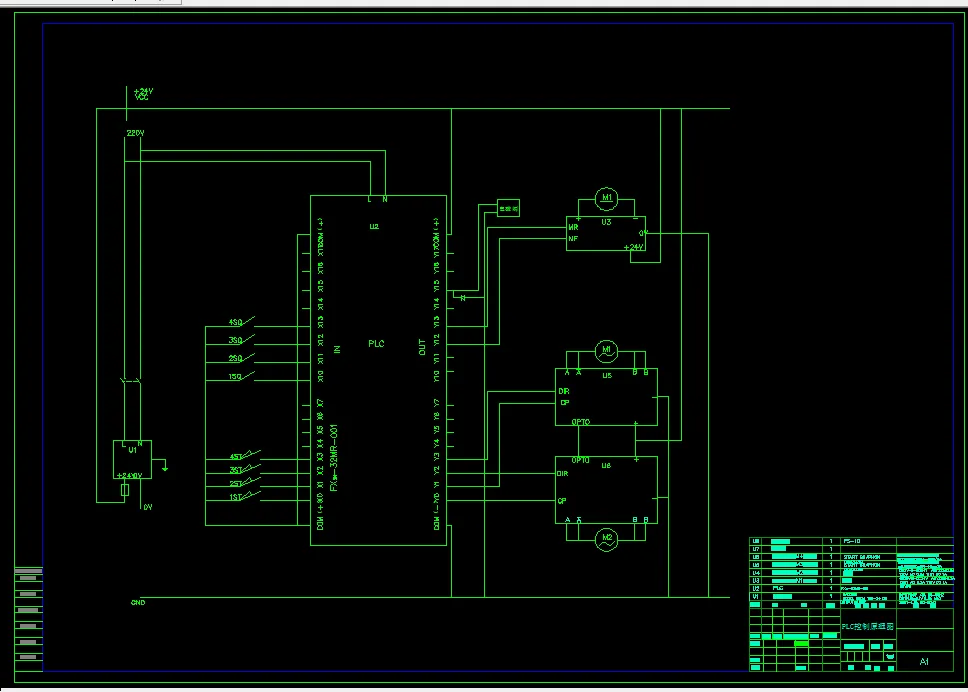Click the PLC控制原理图 title block text
This screenshot has width=968, height=692.
(x=868, y=627)
